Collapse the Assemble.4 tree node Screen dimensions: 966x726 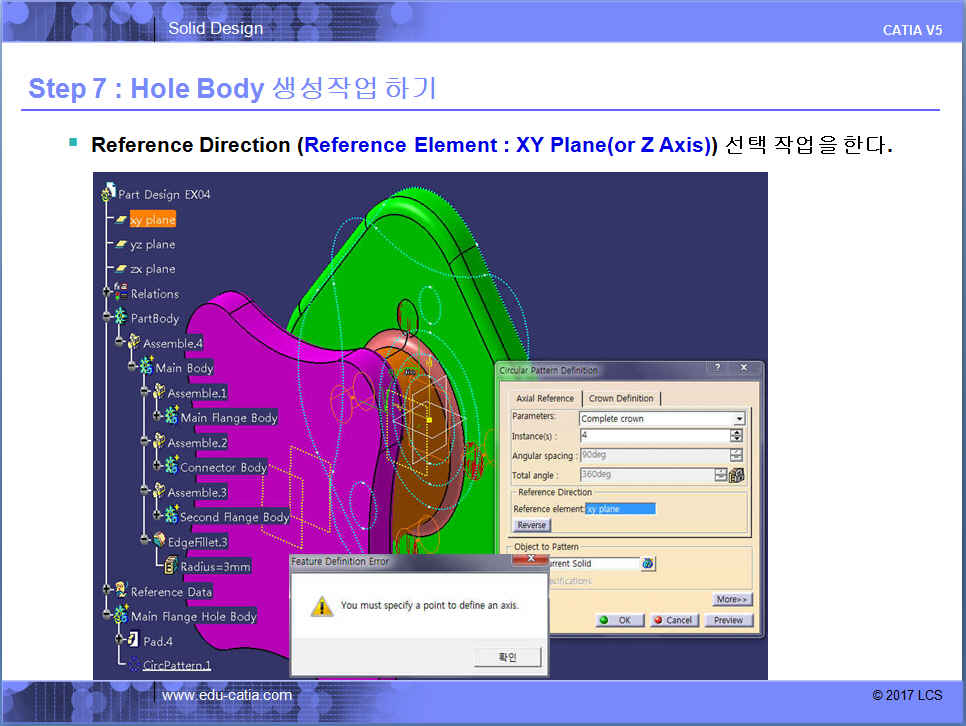pos(119,343)
